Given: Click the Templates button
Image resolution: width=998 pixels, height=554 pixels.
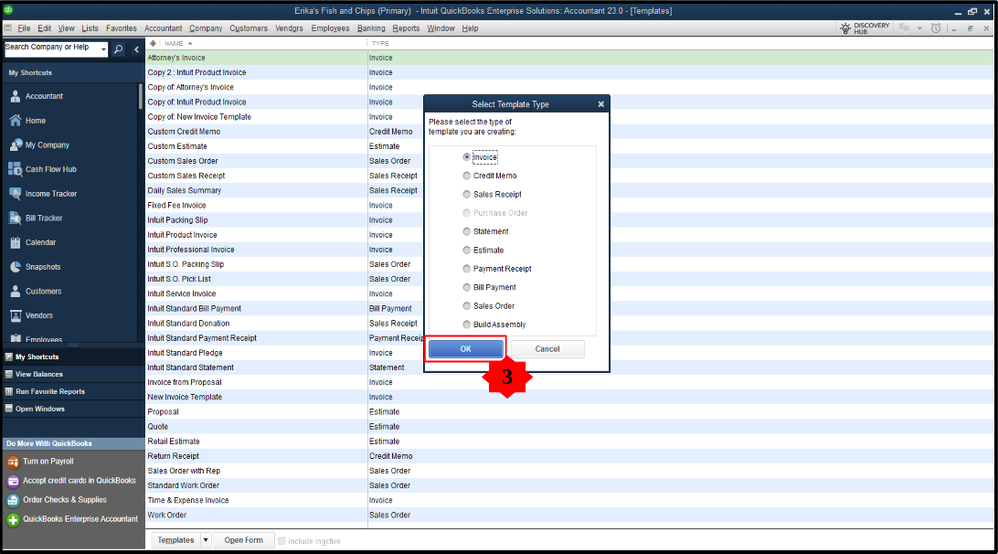Looking at the screenshot, I should (x=176, y=540).
